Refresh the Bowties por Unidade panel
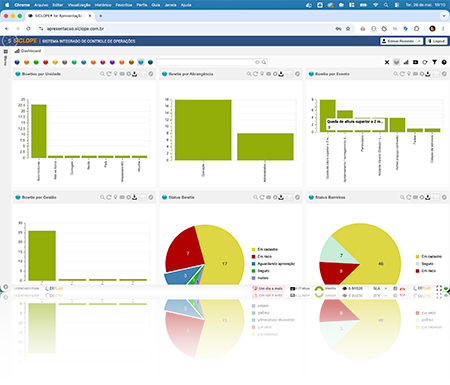The height and width of the screenshot is (385, 450). coord(109,74)
